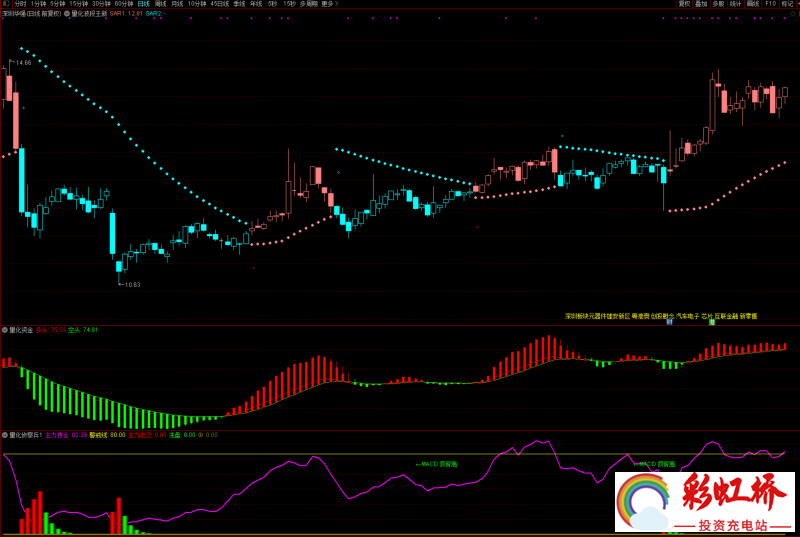Click the top-left panel toggle icon
This screenshot has width=800, height=537.
5,4
